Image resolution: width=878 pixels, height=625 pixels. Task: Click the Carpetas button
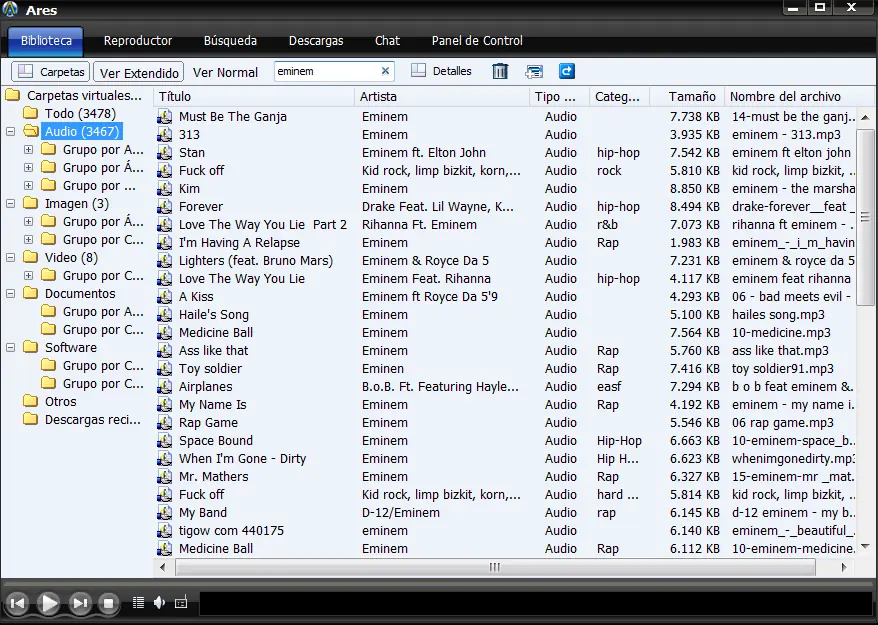pos(51,72)
